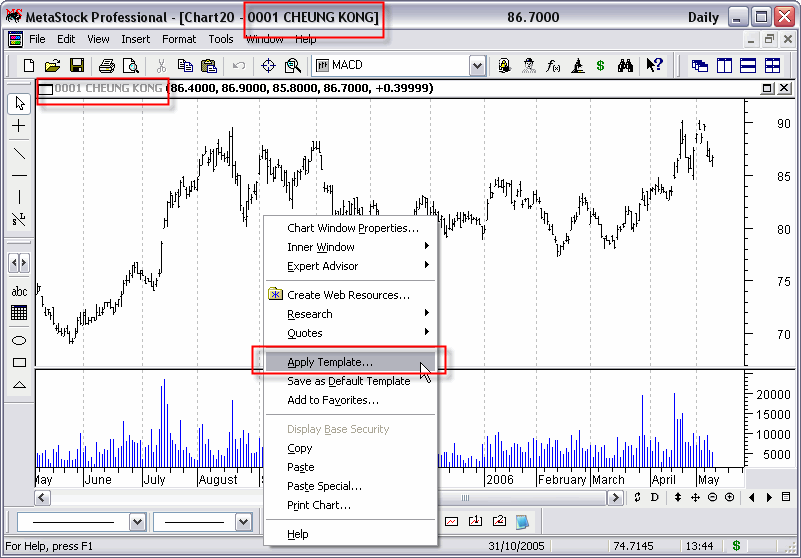The width and height of the screenshot is (801, 558).
Task: Open Print Preview icon
Action: [131, 65]
